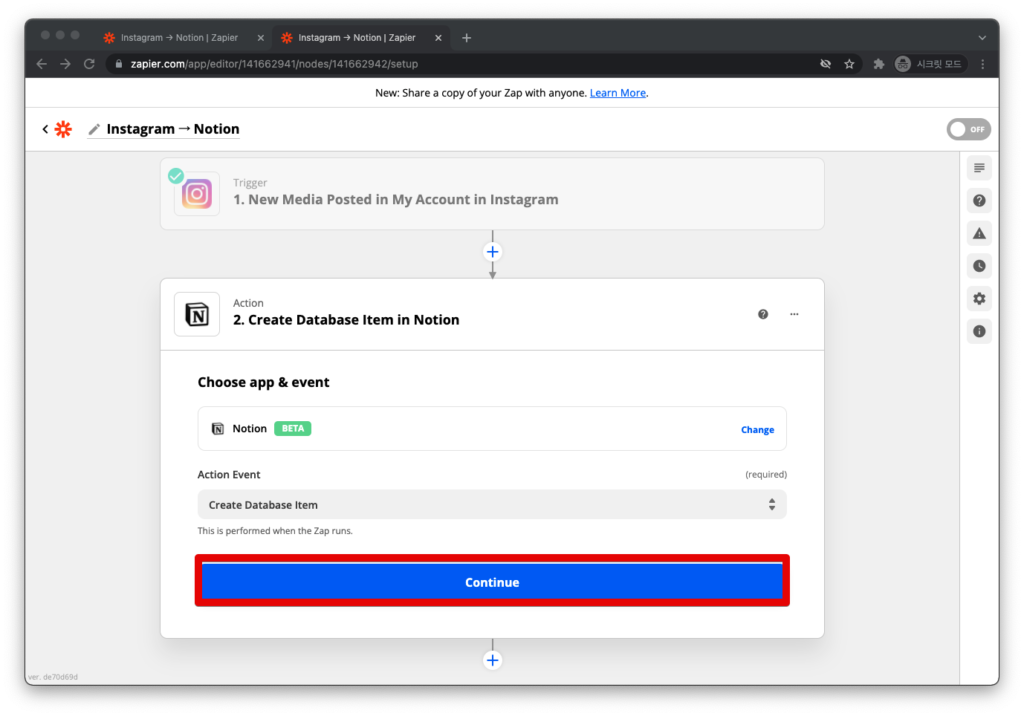Screen dimensions: 1024x716
Task: Open the Zap outline sidebar icon
Action: pyautogui.click(x=979, y=168)
